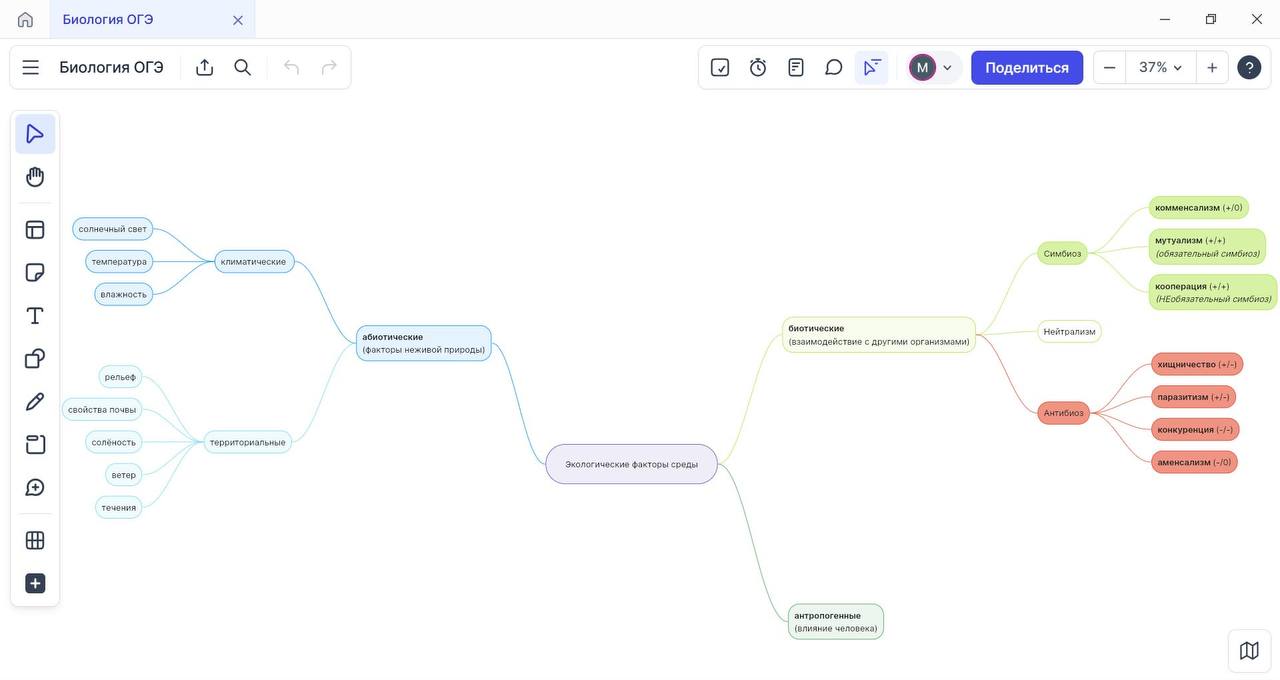Open the export board icon

(x=205, y=67)
